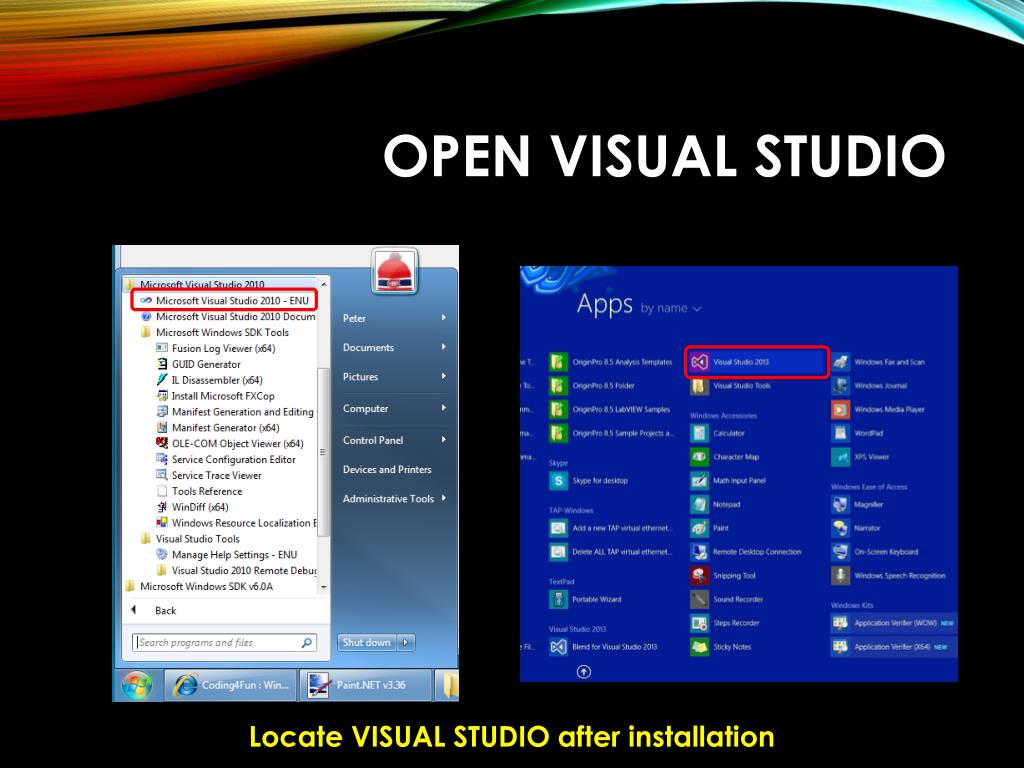Open Windows Journal icon
The image size is (1024, 768).
pyautogui.click(x=840, y=386)
